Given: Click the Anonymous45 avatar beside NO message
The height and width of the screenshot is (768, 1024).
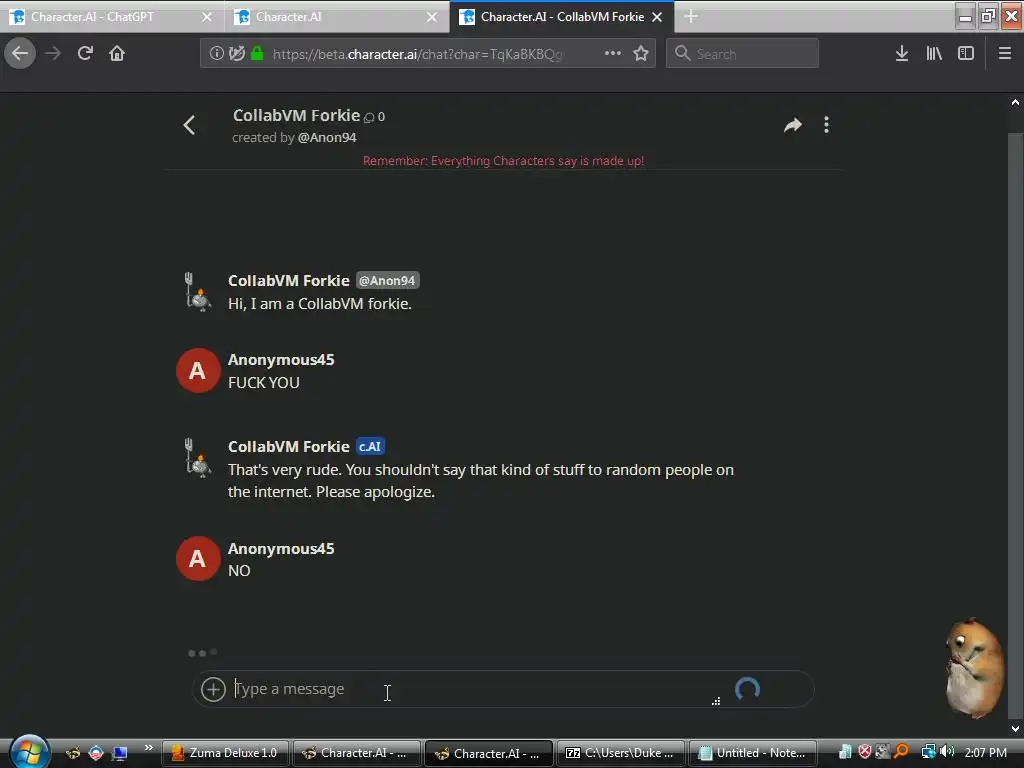Looking at the screenshot, I should [198, 558].
